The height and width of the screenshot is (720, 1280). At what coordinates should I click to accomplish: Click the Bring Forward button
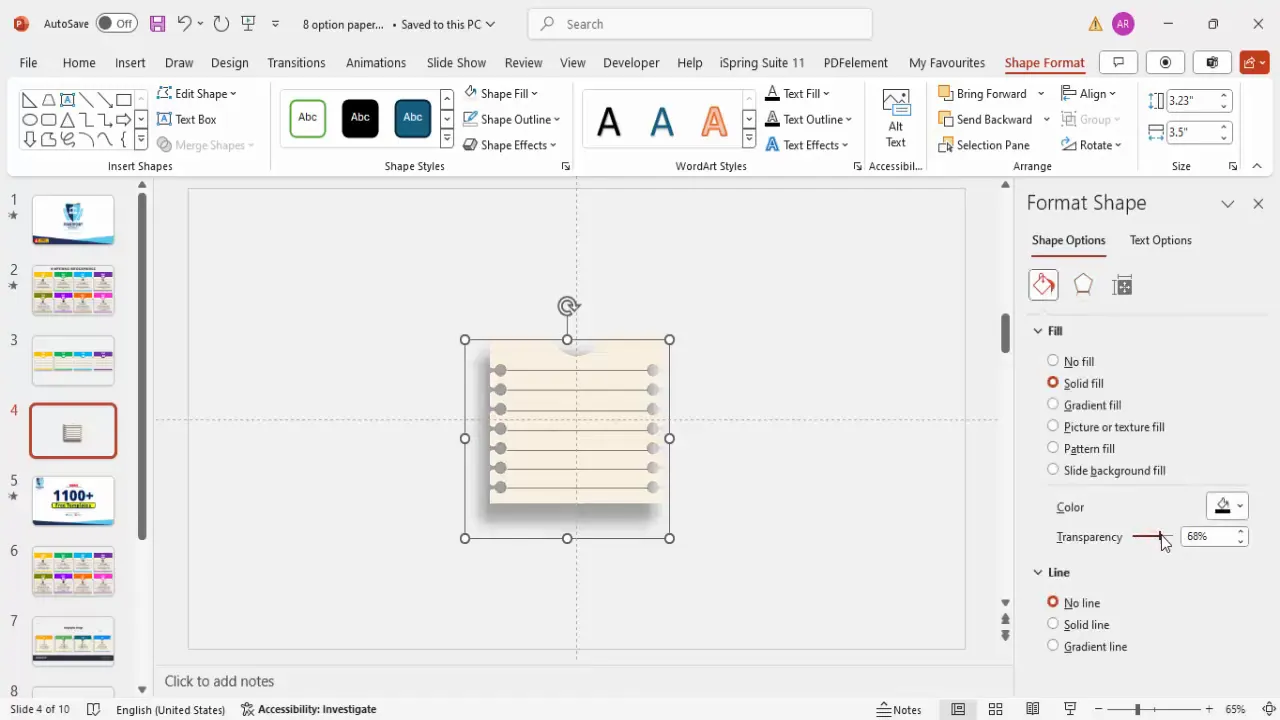(982, 93)
